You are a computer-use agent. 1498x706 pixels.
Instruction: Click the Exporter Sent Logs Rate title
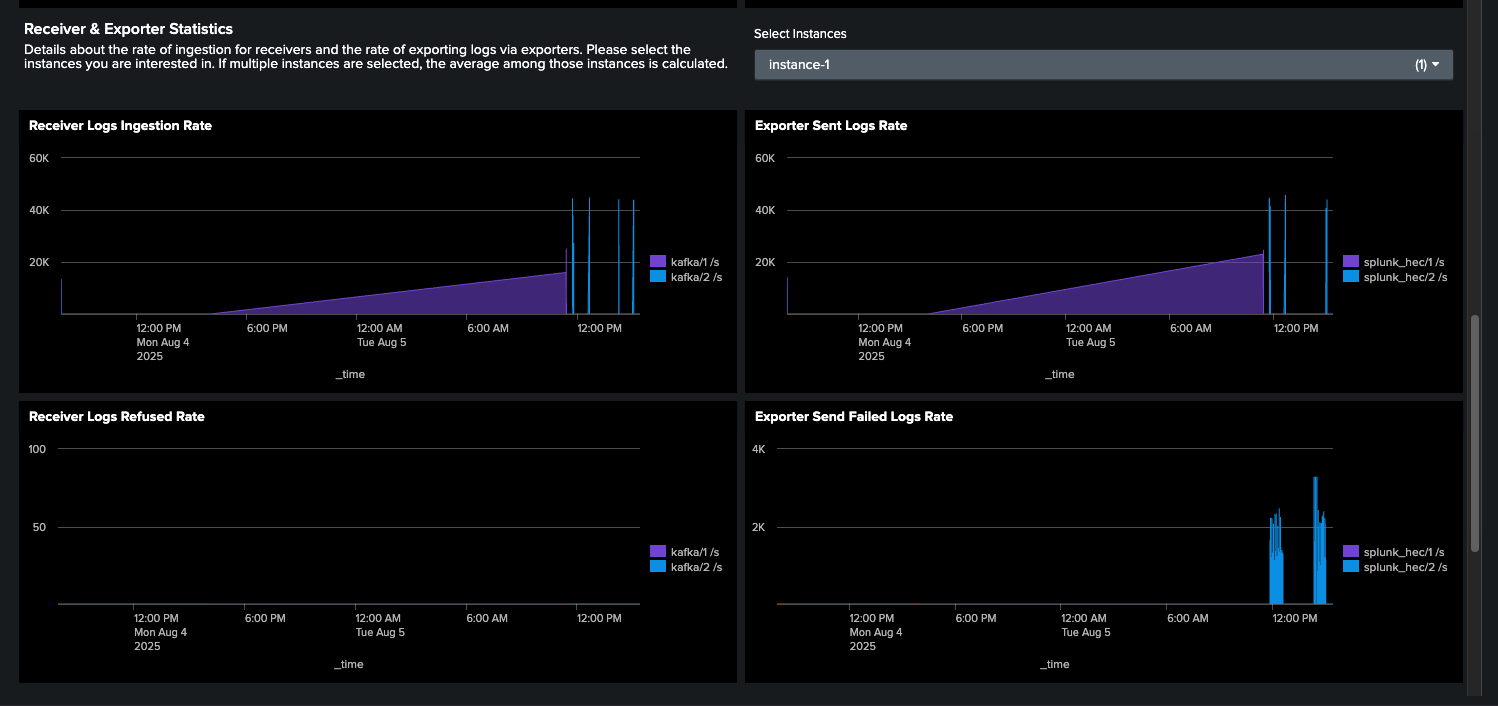pos(831,126)
